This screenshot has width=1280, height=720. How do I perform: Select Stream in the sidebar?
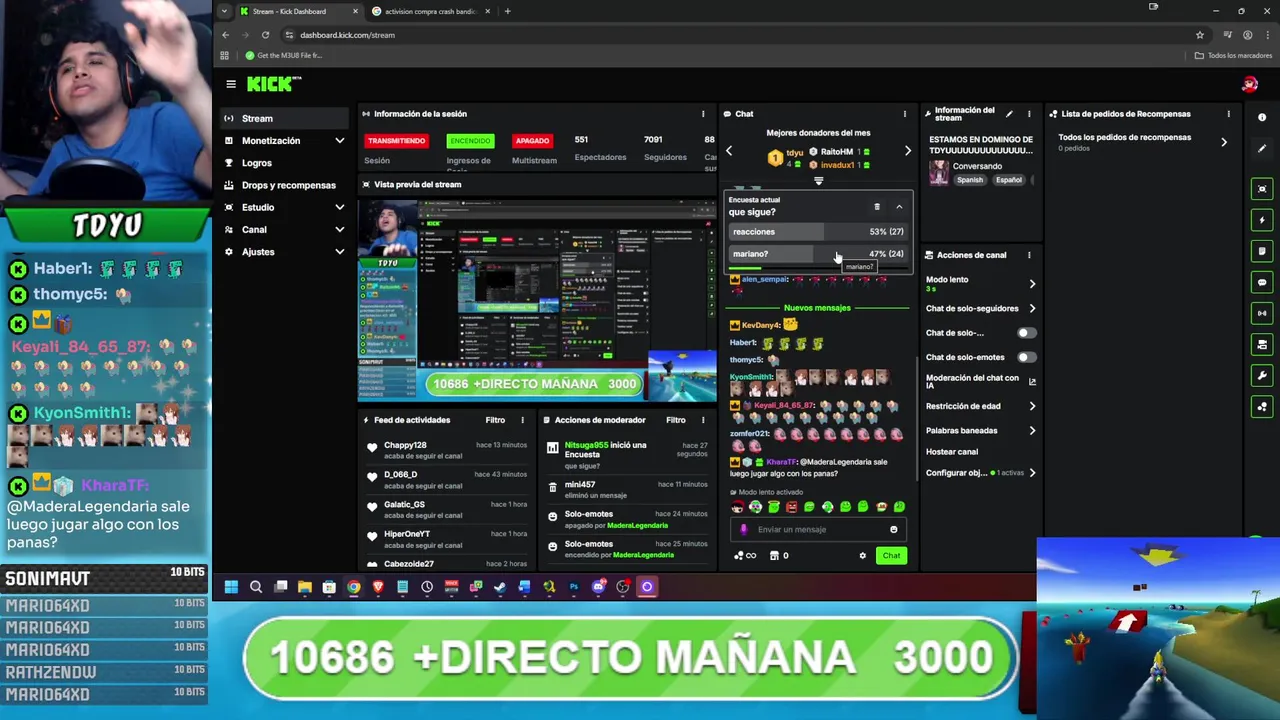pyautogui.click(x=283, y=118)
